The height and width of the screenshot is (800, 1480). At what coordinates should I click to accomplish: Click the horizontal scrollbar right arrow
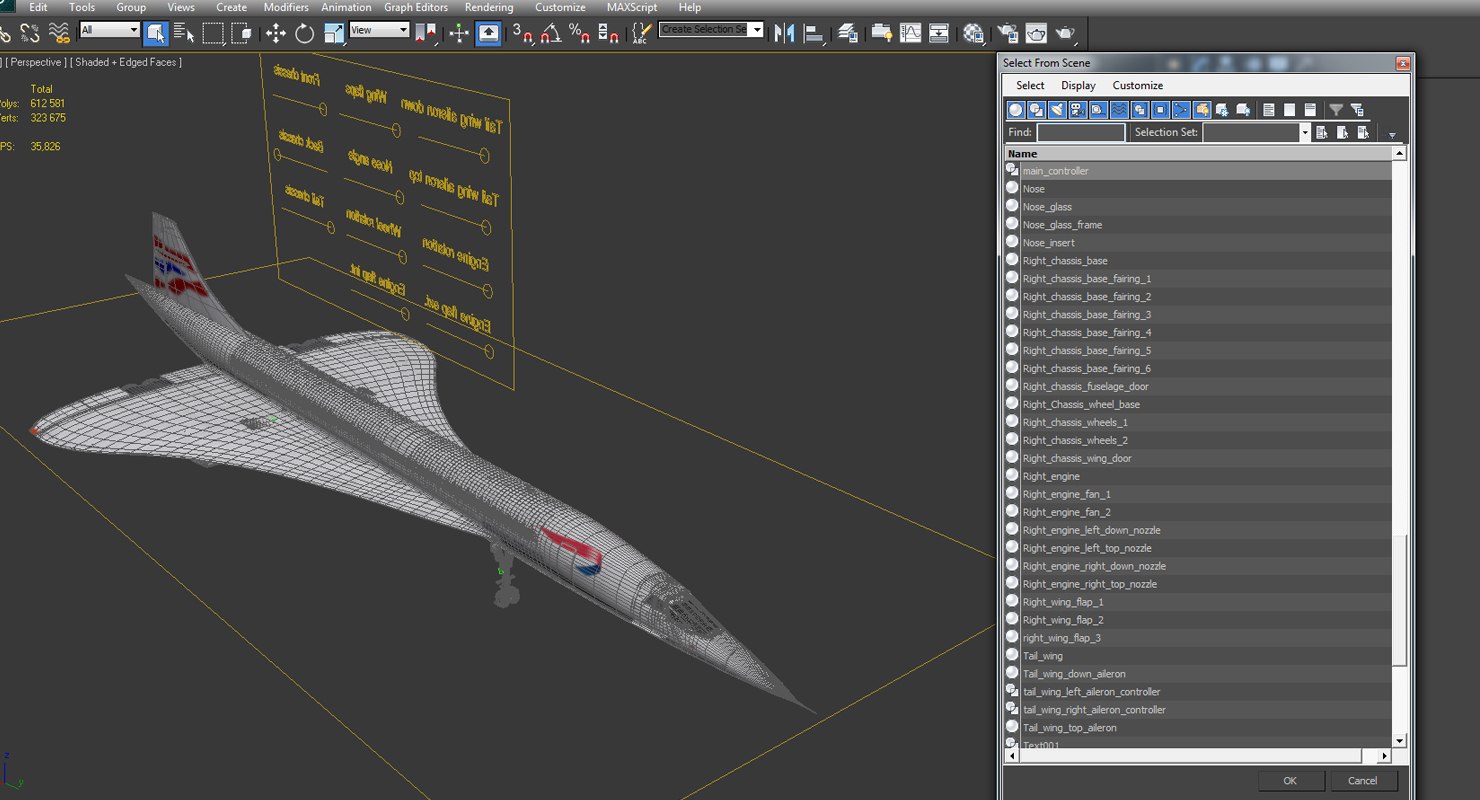click(x=1385, y=756)
